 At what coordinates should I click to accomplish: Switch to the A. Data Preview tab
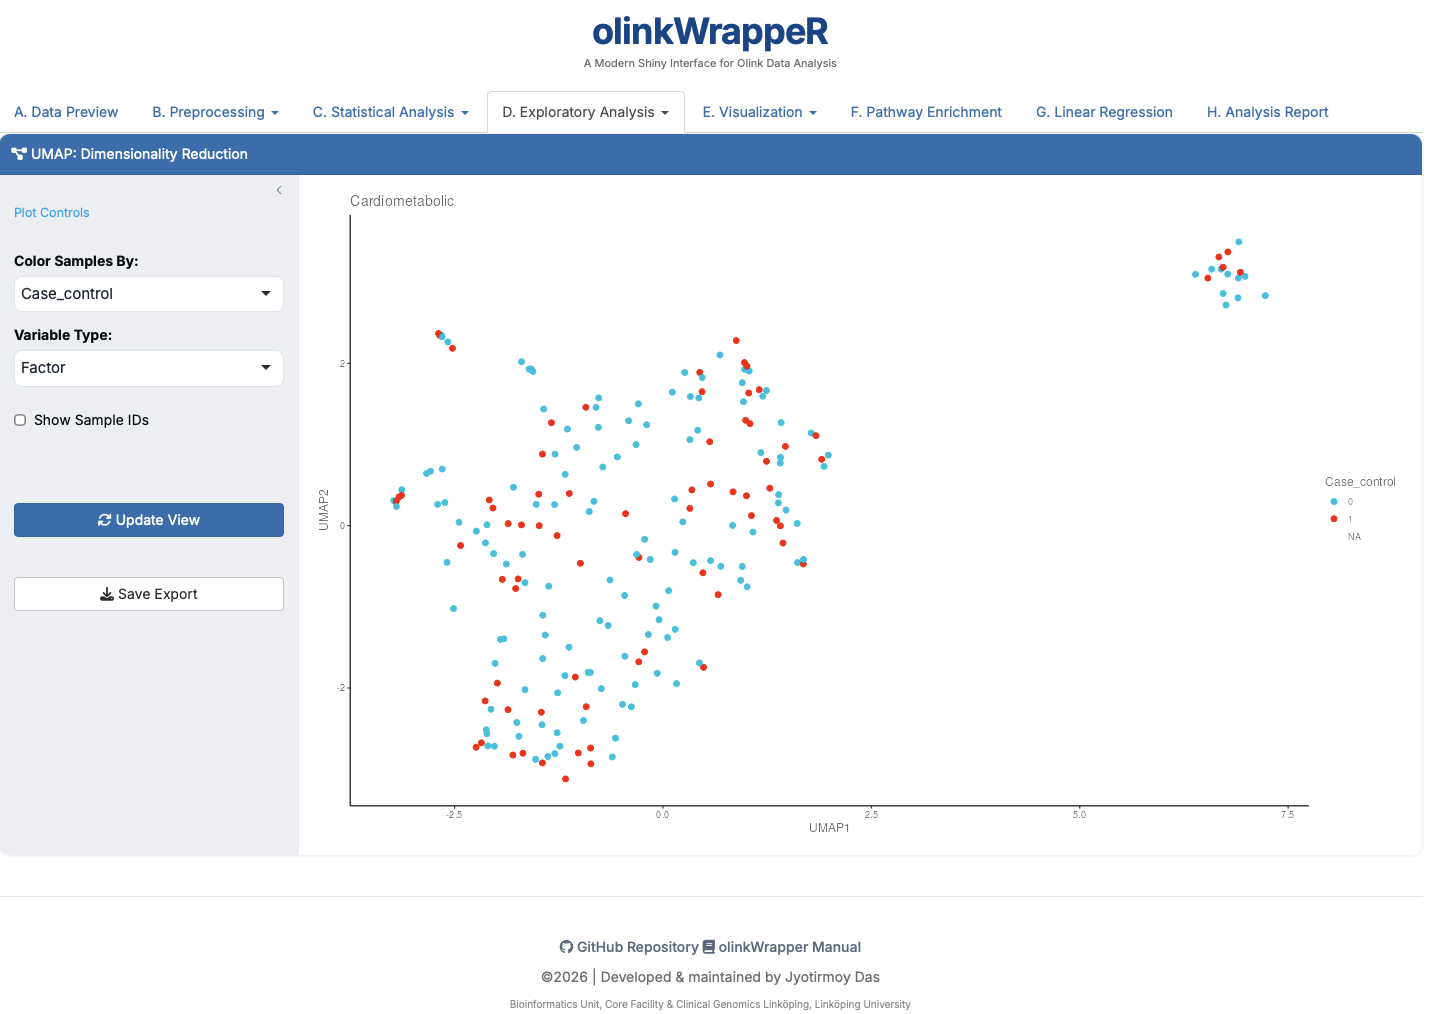[66, 112]
